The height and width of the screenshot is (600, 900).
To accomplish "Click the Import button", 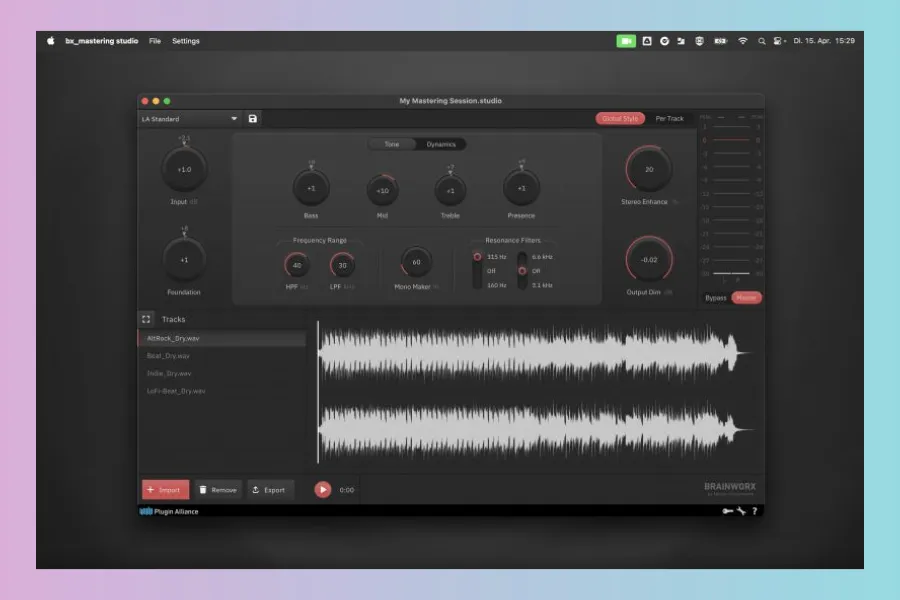I will pyautogui.click(x=164, y=490).
